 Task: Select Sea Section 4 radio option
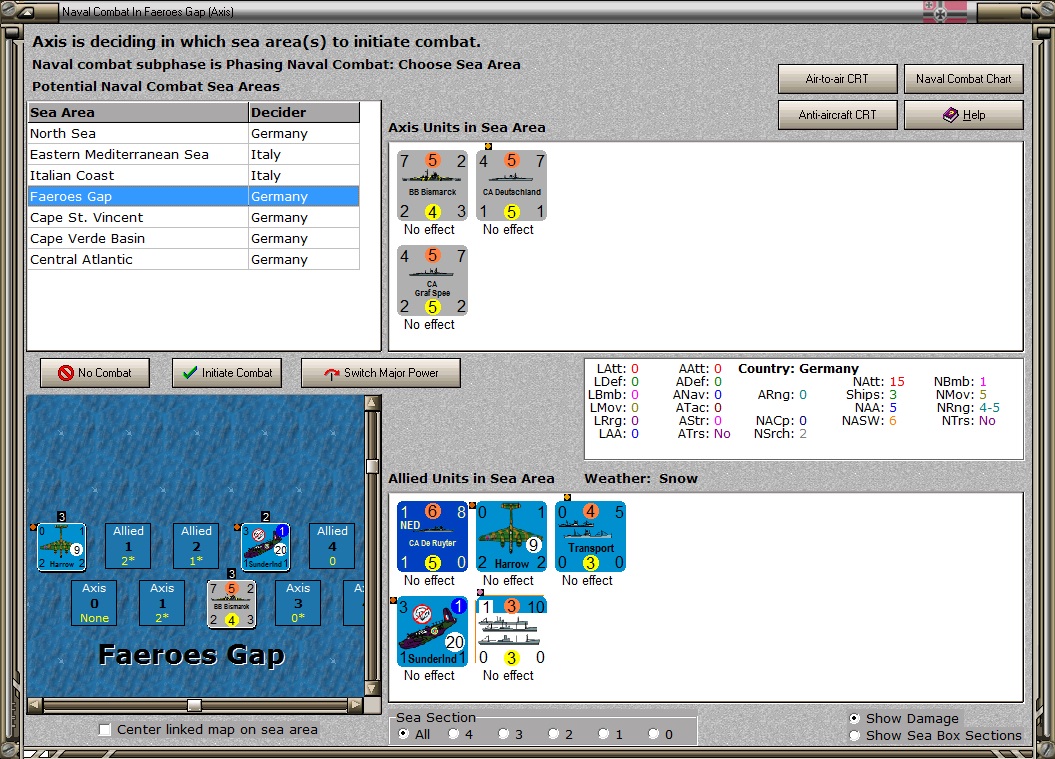[x=453, y=734]
